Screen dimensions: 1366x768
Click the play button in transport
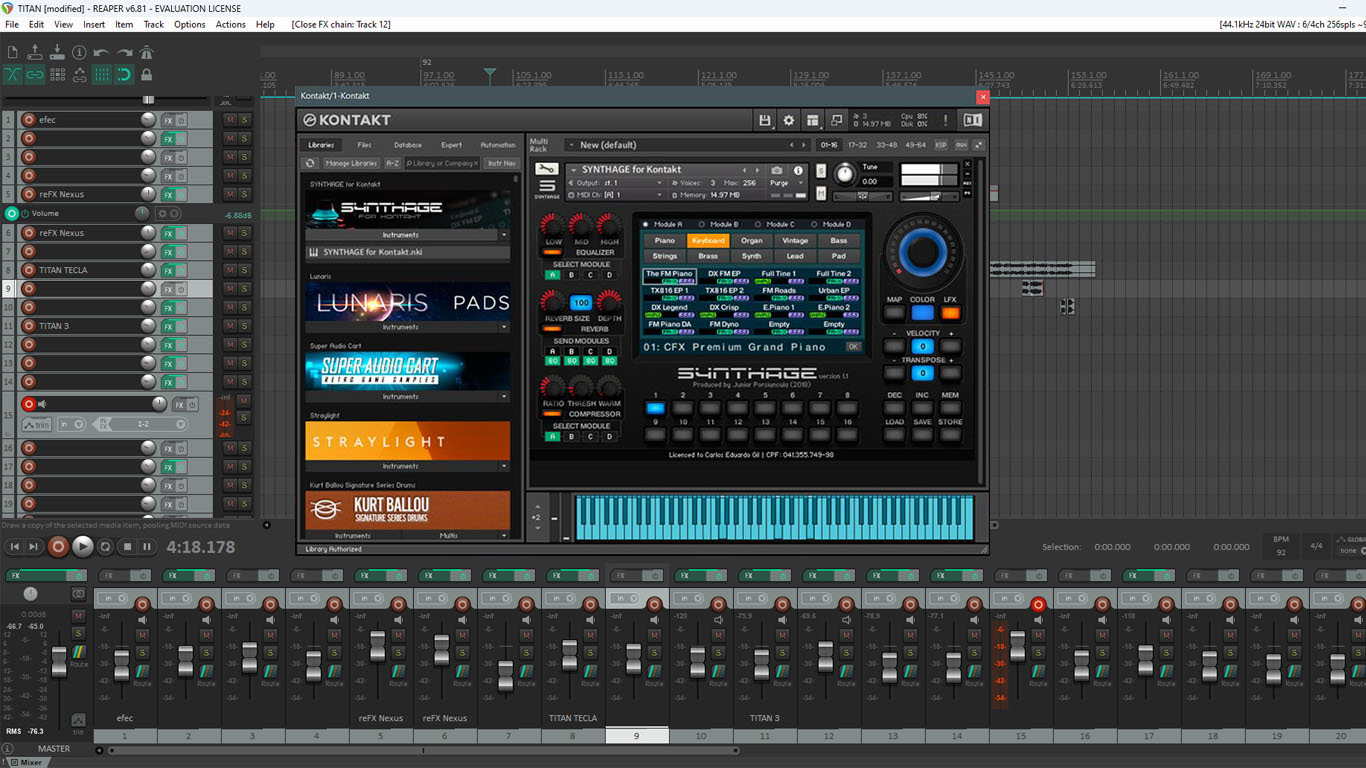pyautogui.click(x=83, y=546)
